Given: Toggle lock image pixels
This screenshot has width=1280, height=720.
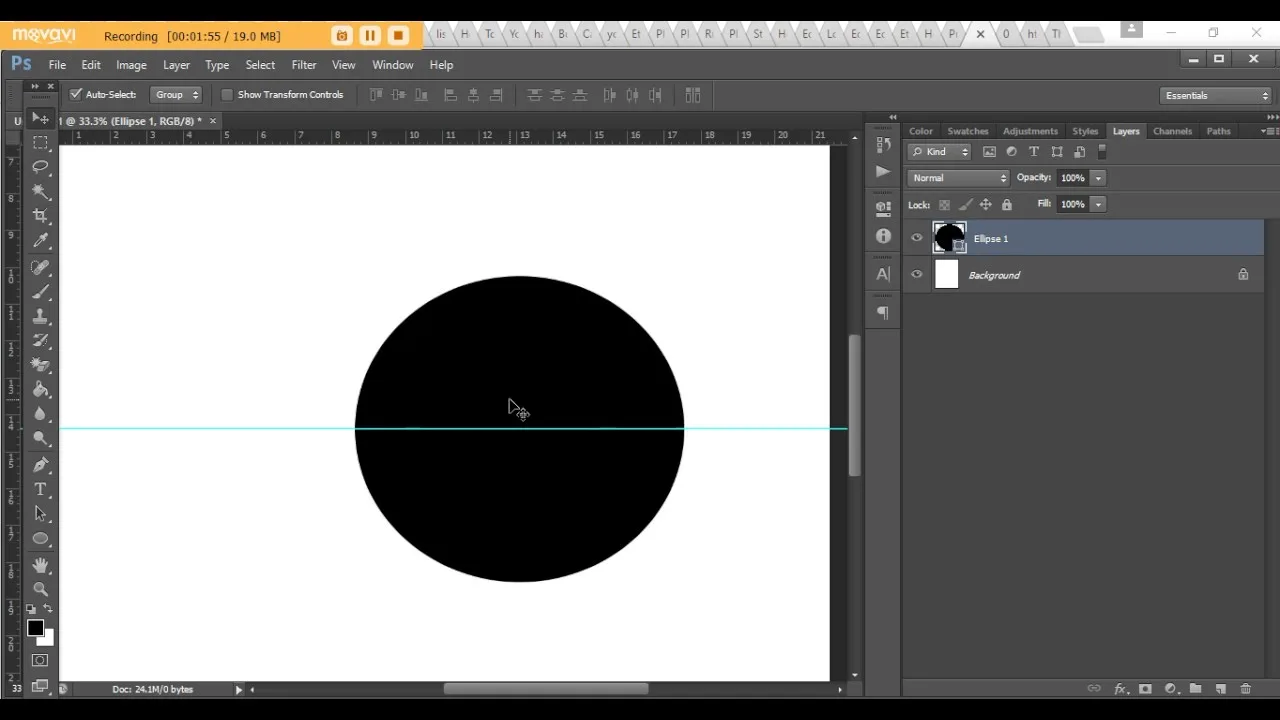Looking at the screenshot, I should [x=965, y=205].
